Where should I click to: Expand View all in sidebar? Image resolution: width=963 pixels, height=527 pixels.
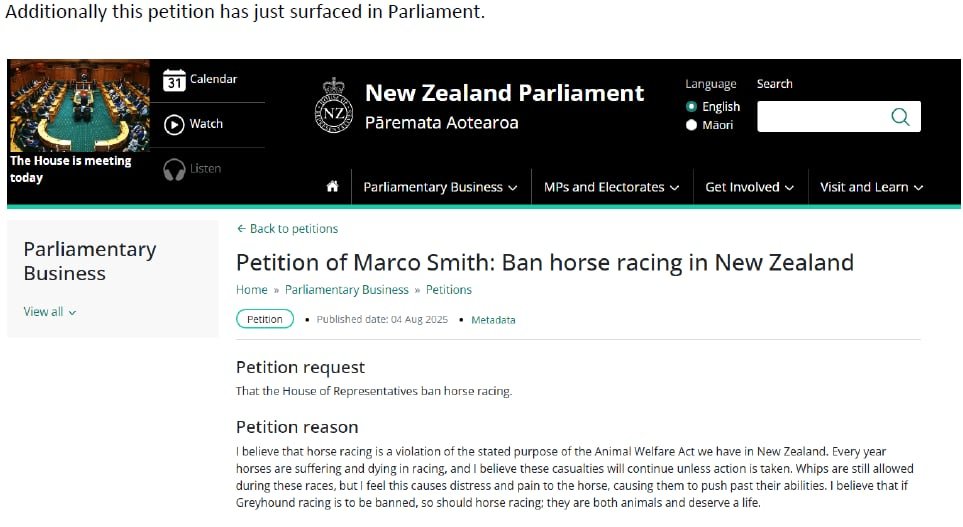coord(50,312)
